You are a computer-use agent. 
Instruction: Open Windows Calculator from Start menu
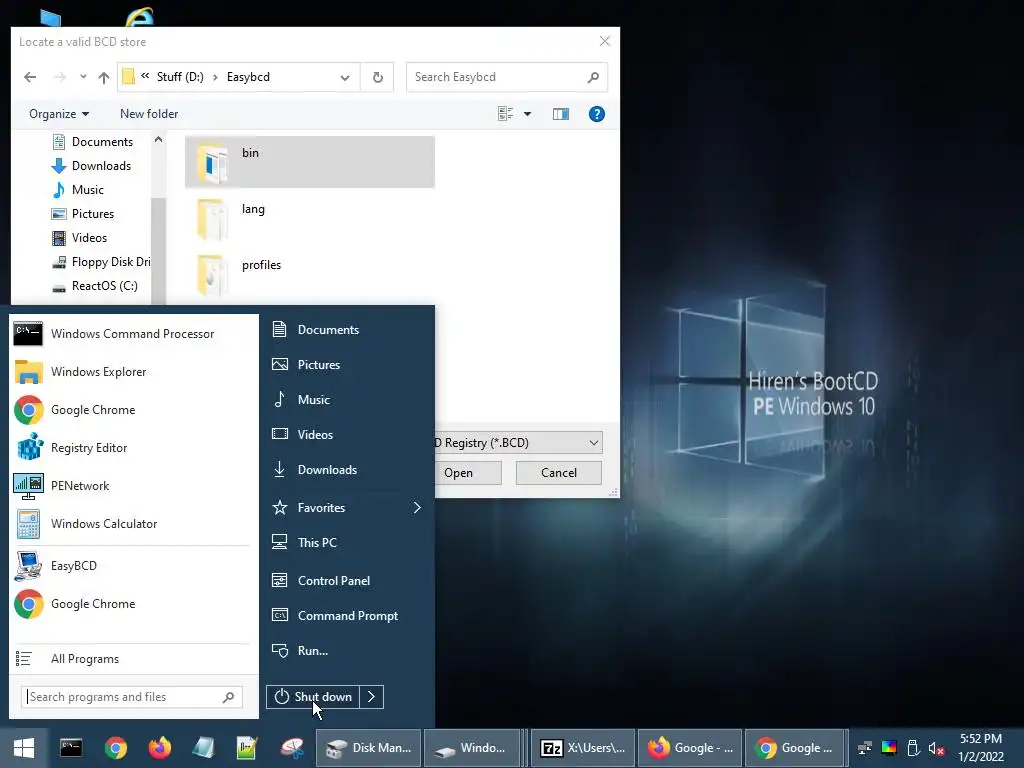click(133, 524)
